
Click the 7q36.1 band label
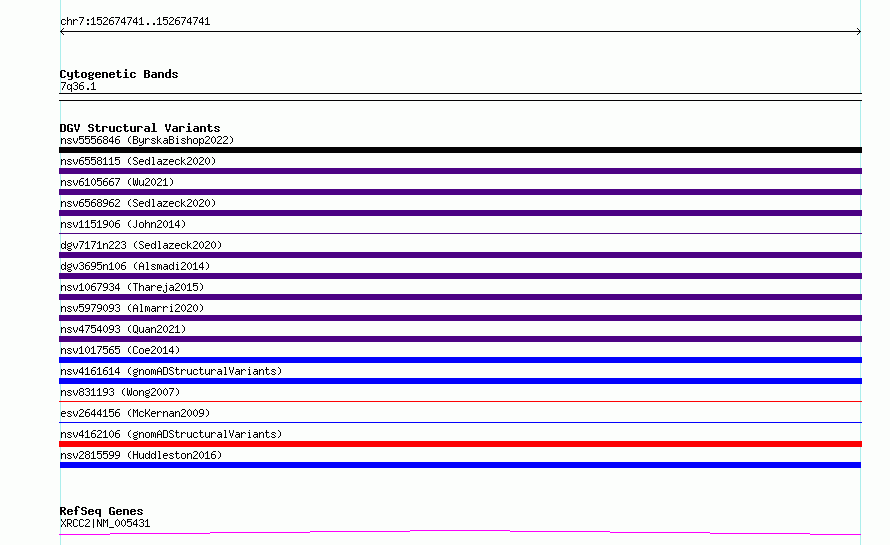[78, 86]
